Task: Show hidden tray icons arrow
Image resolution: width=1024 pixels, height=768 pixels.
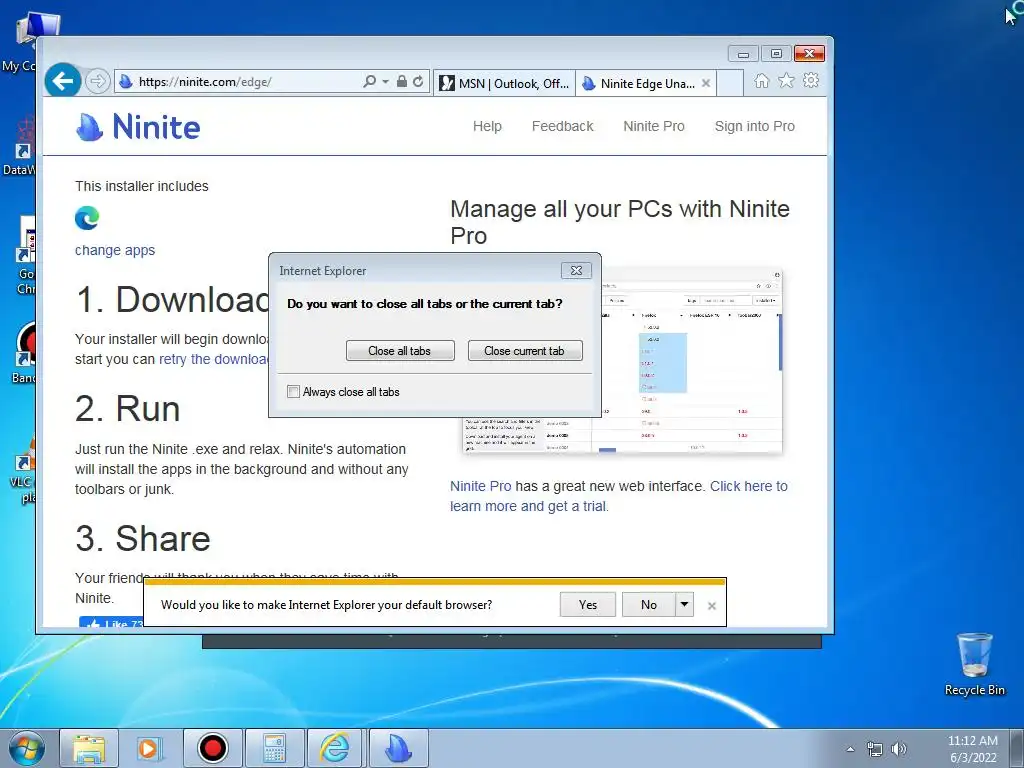Action: click(850, 749)
